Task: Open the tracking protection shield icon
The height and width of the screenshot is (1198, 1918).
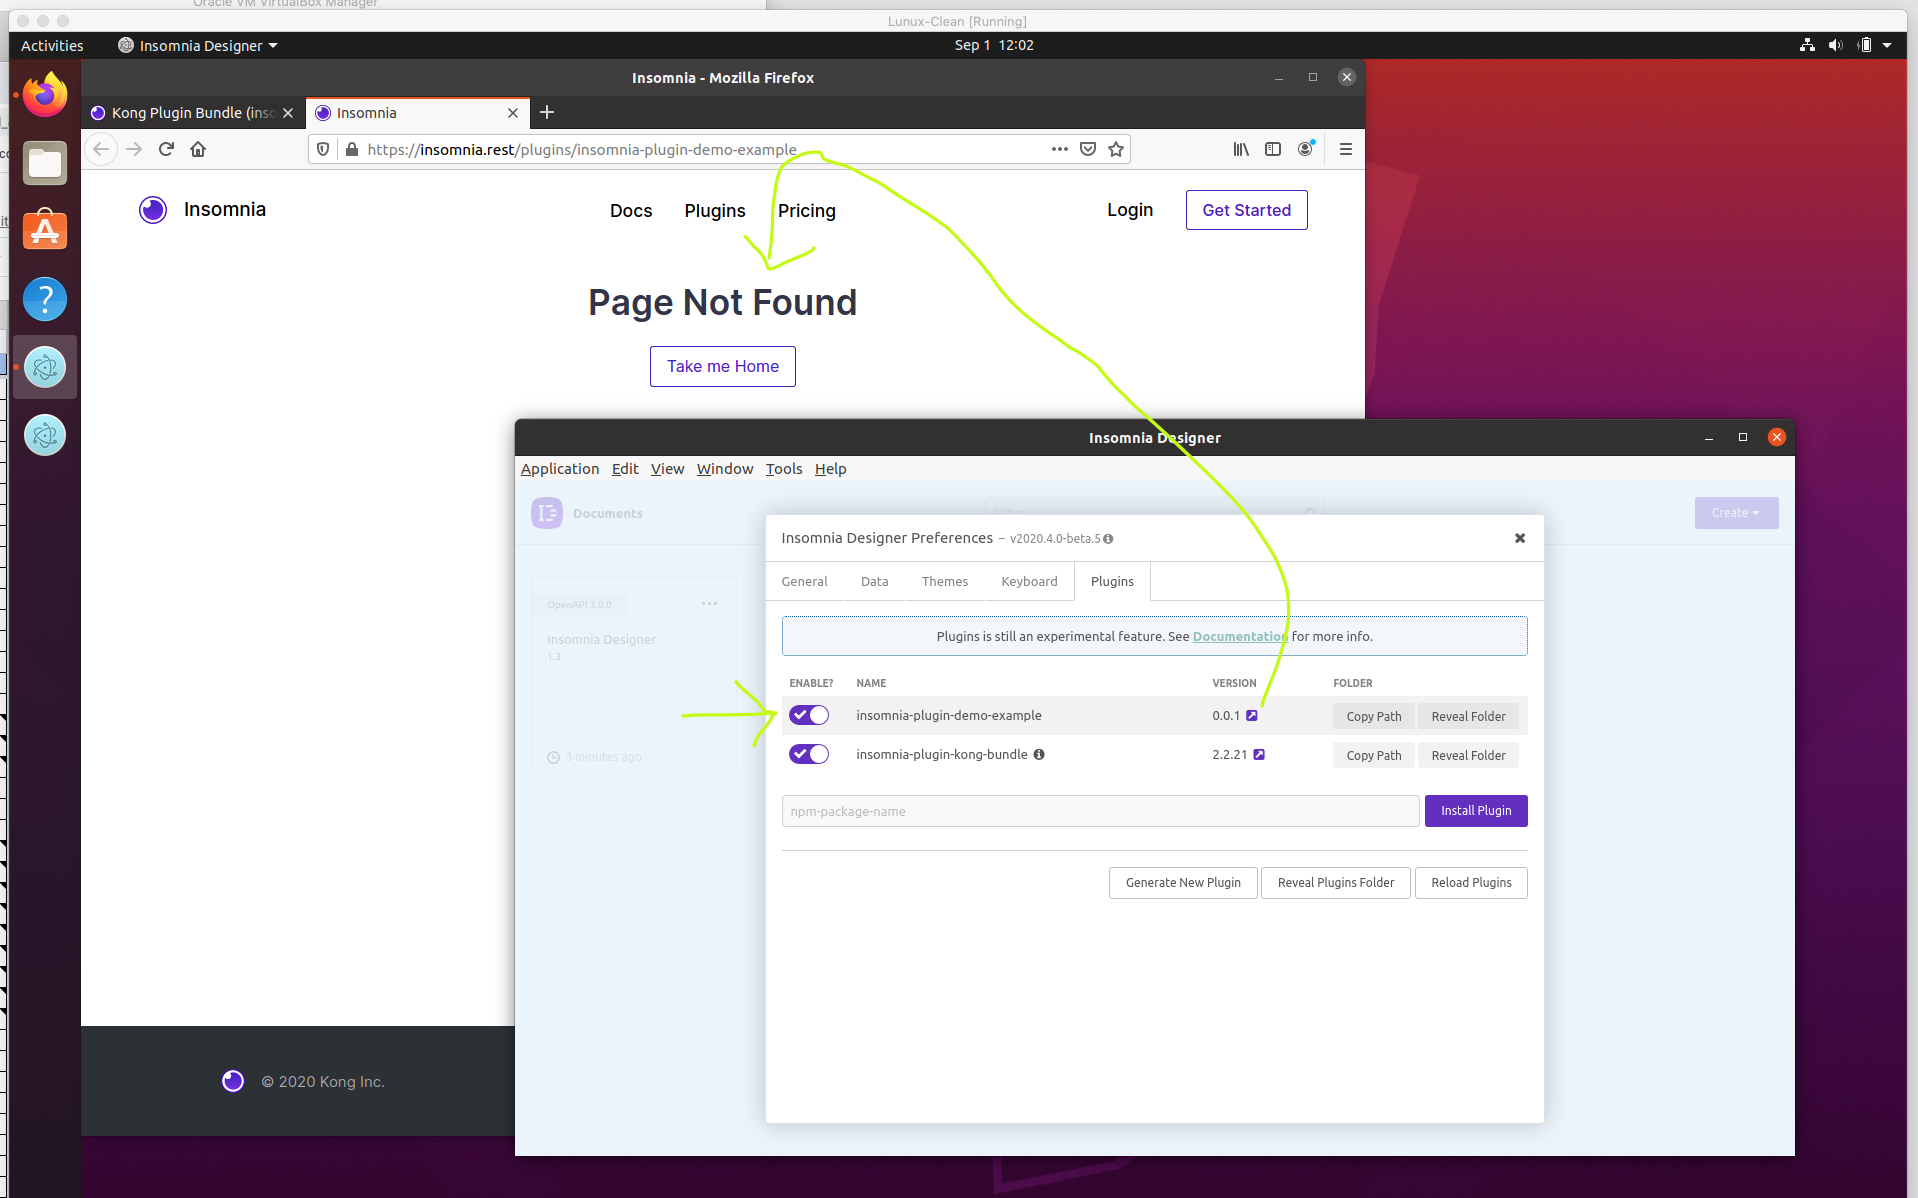Action: tap(323, 149)
